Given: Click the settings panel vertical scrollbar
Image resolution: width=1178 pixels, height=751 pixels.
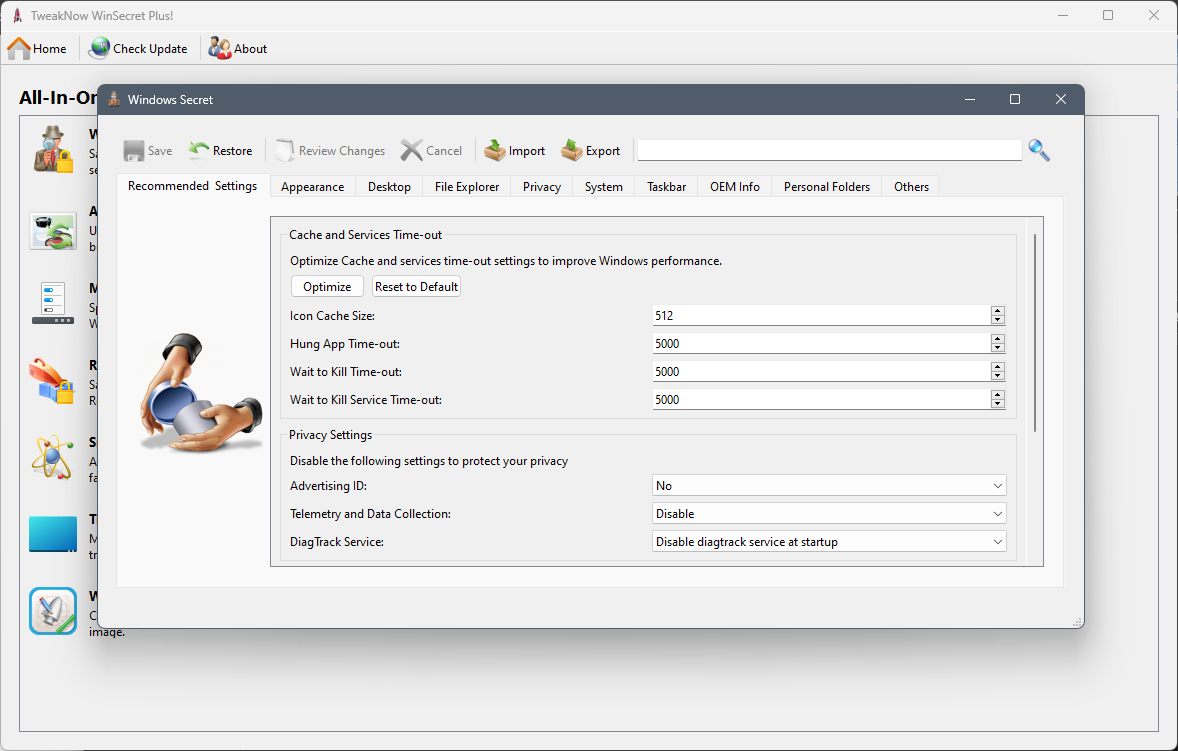Looking at the screenshot, I should click(1035, 333).
